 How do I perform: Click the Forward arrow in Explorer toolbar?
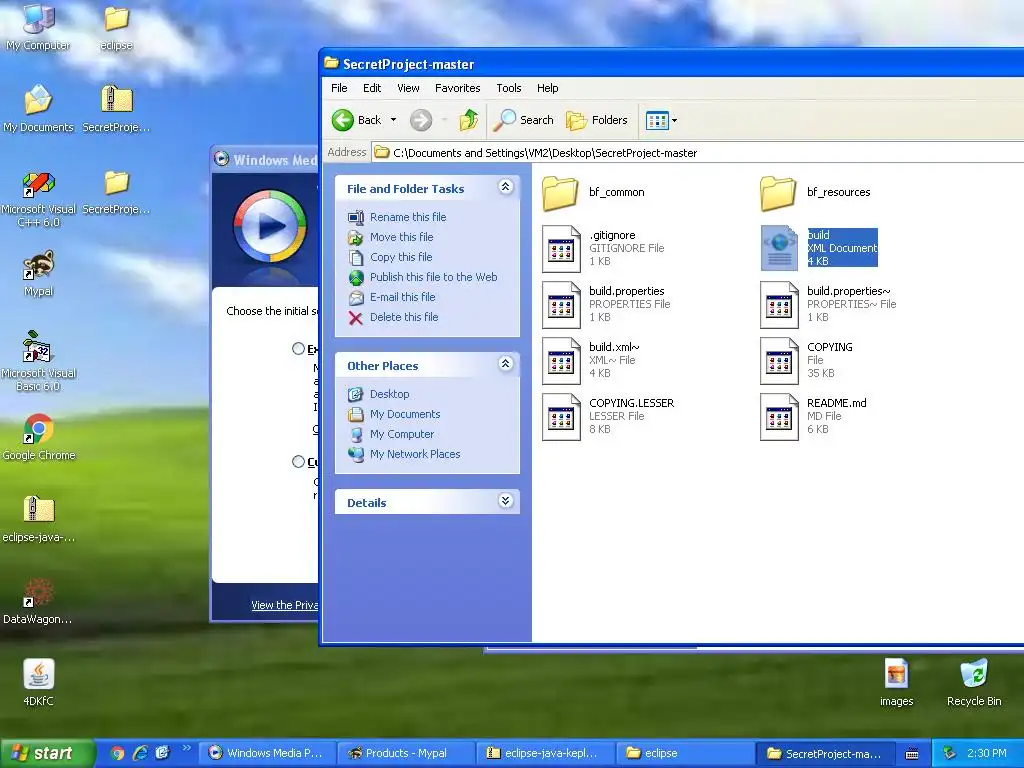(x=421, y=120)
